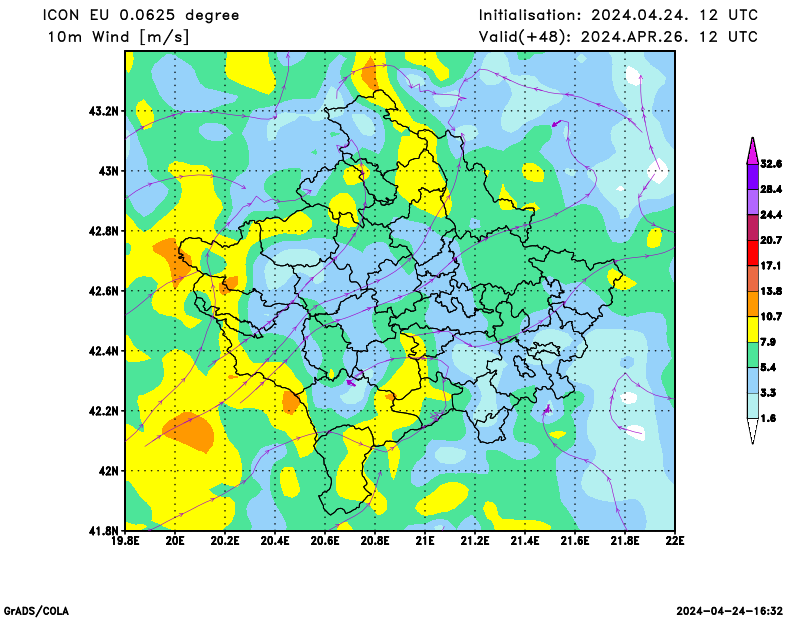
Task: Select the 42.4N latitude label
Action: coord(104,351)
